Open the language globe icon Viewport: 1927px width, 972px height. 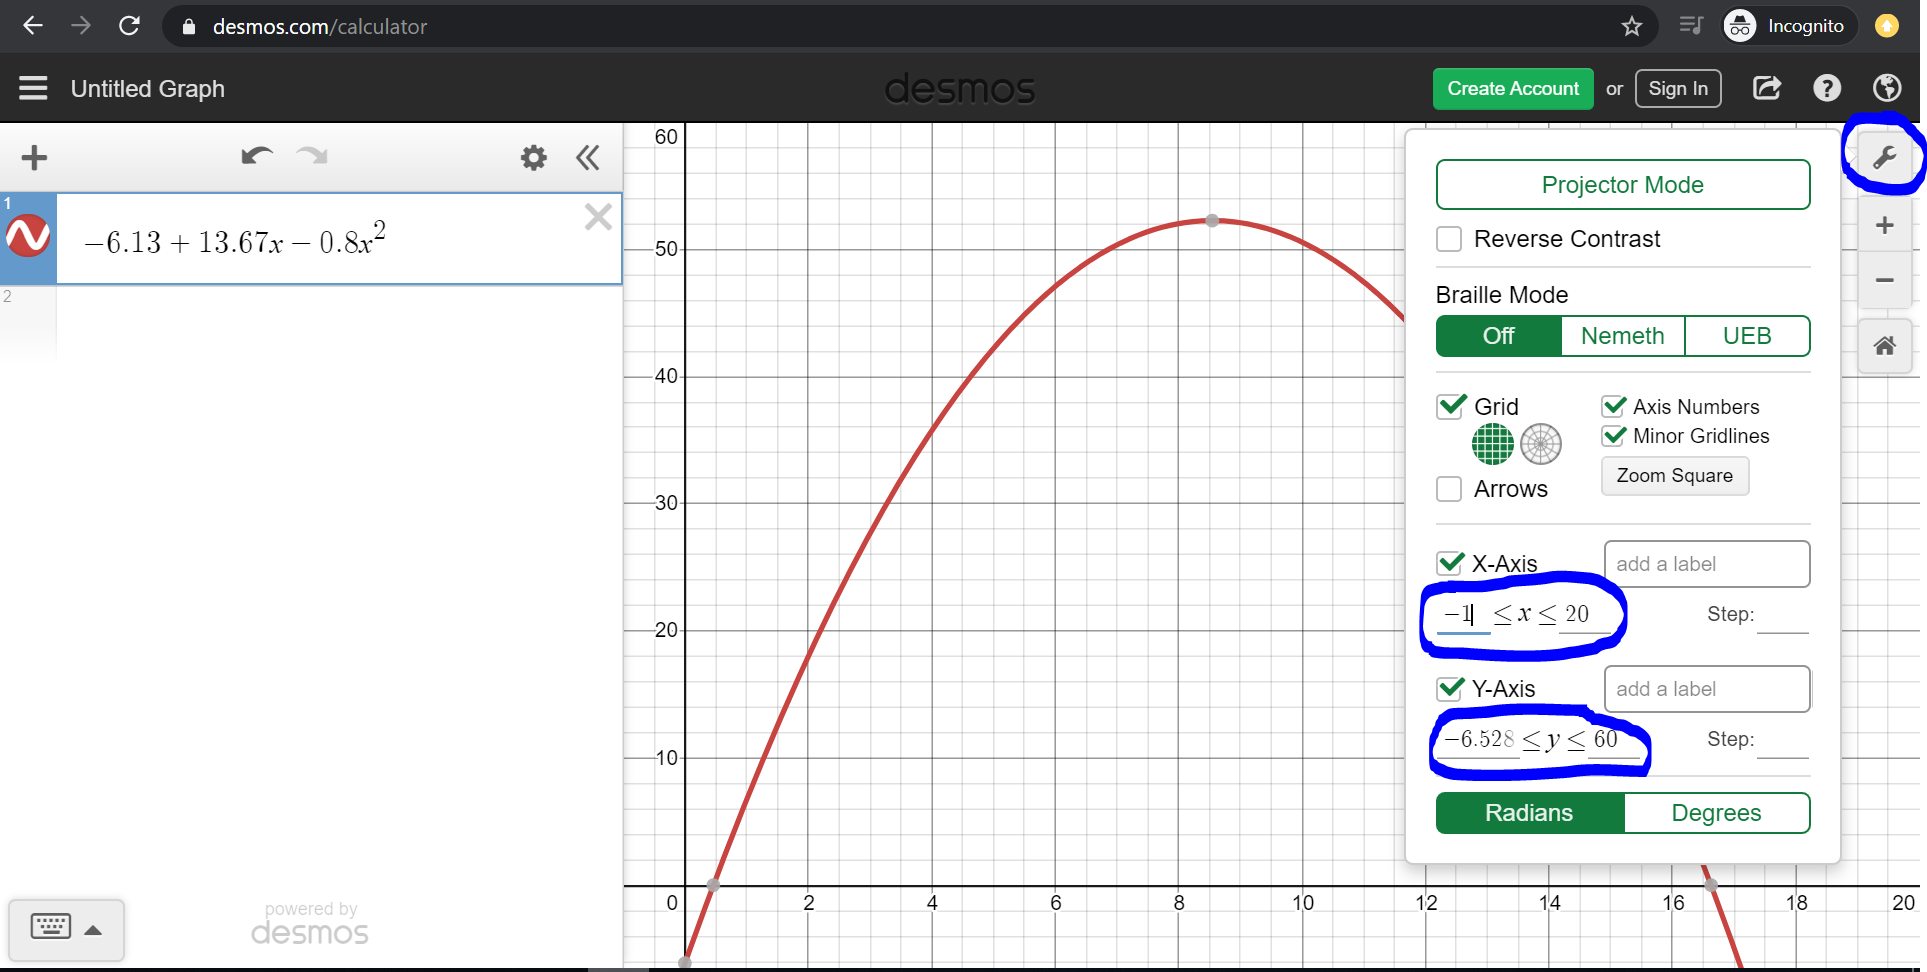coord(1887,88)
